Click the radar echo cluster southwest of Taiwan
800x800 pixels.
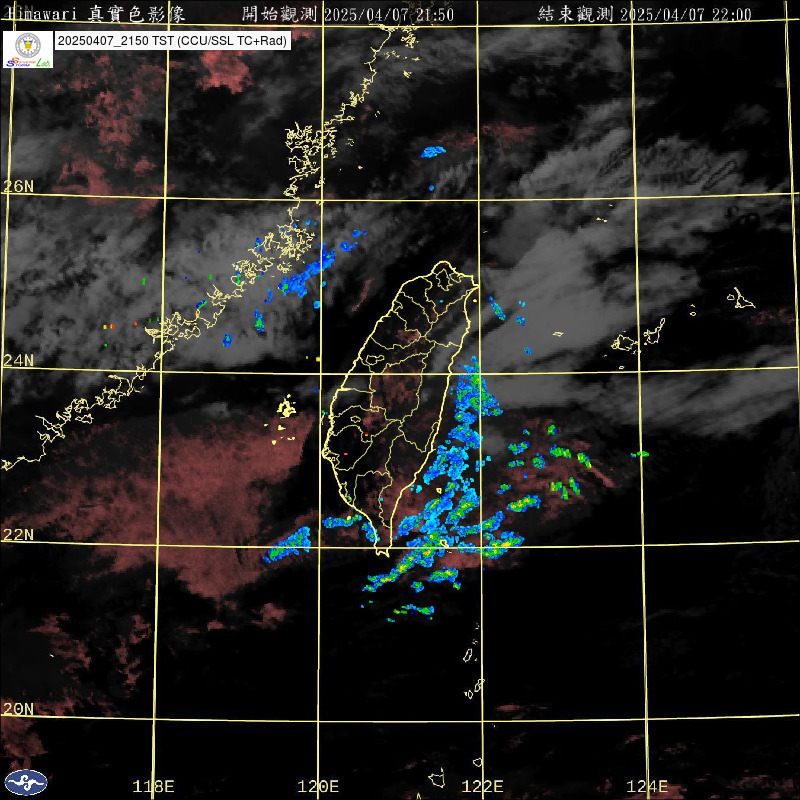pos(290,544)
